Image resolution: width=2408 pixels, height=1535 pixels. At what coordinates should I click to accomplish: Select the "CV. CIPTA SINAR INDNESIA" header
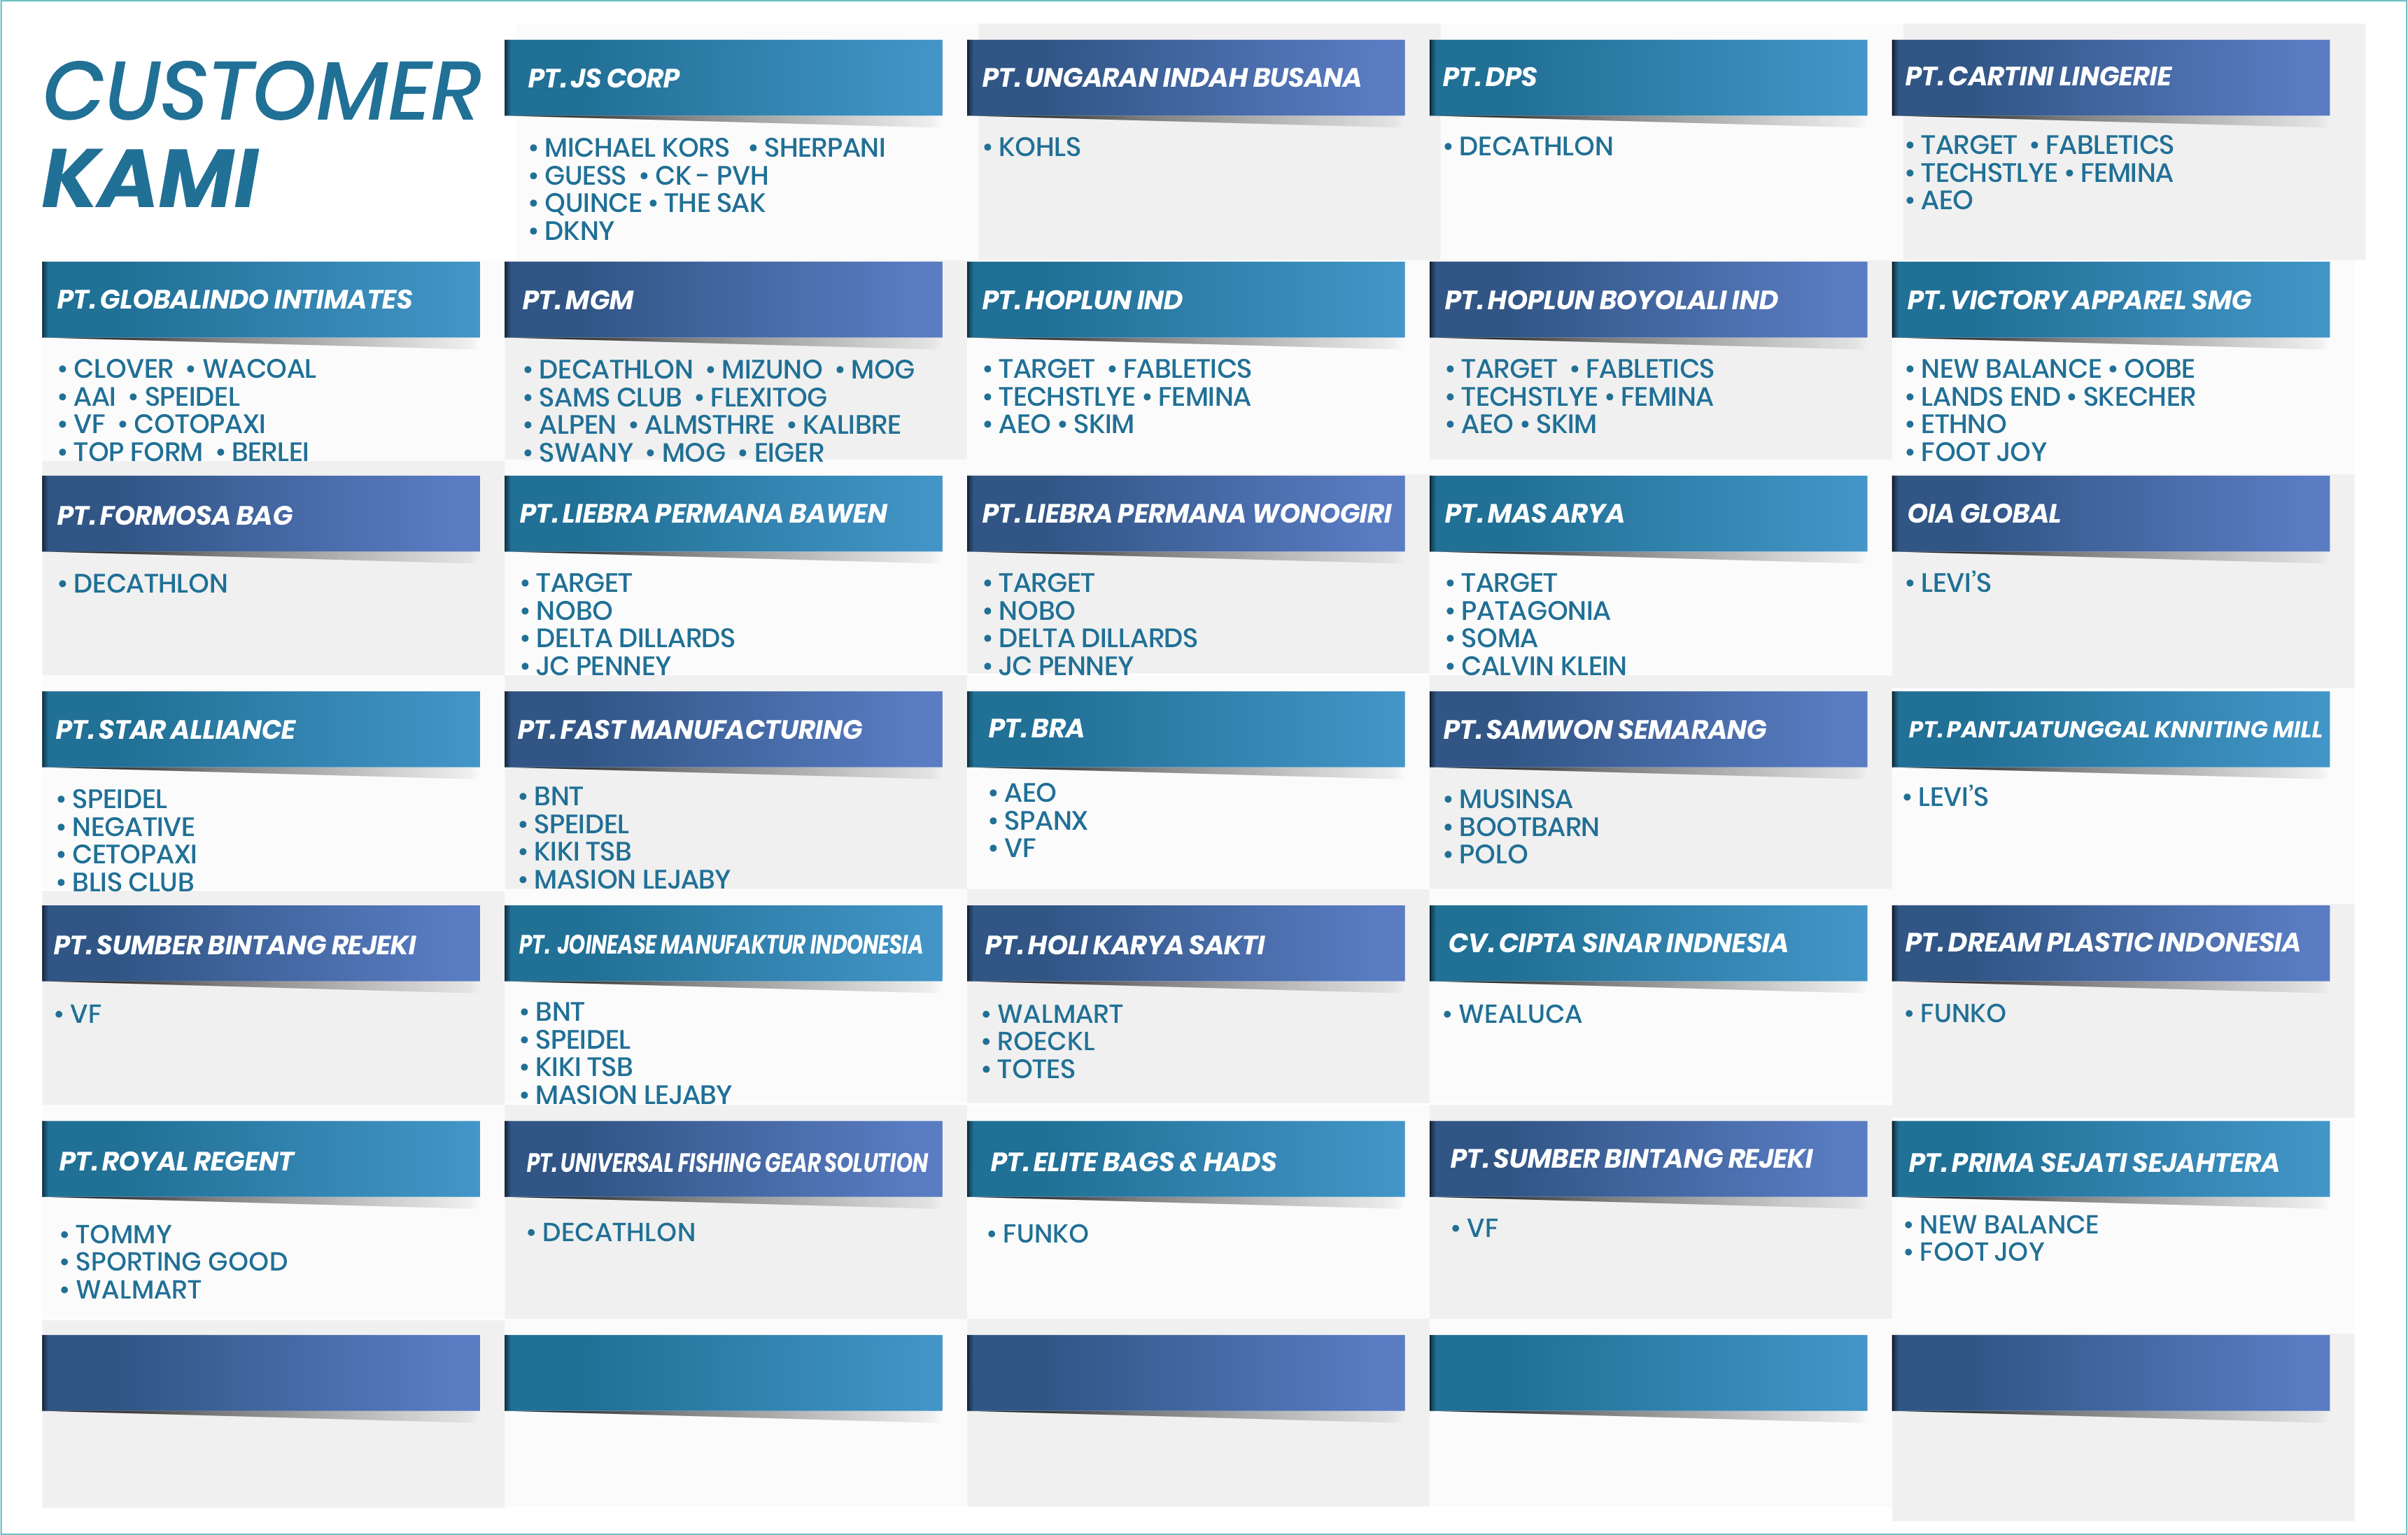(1648, 944)
